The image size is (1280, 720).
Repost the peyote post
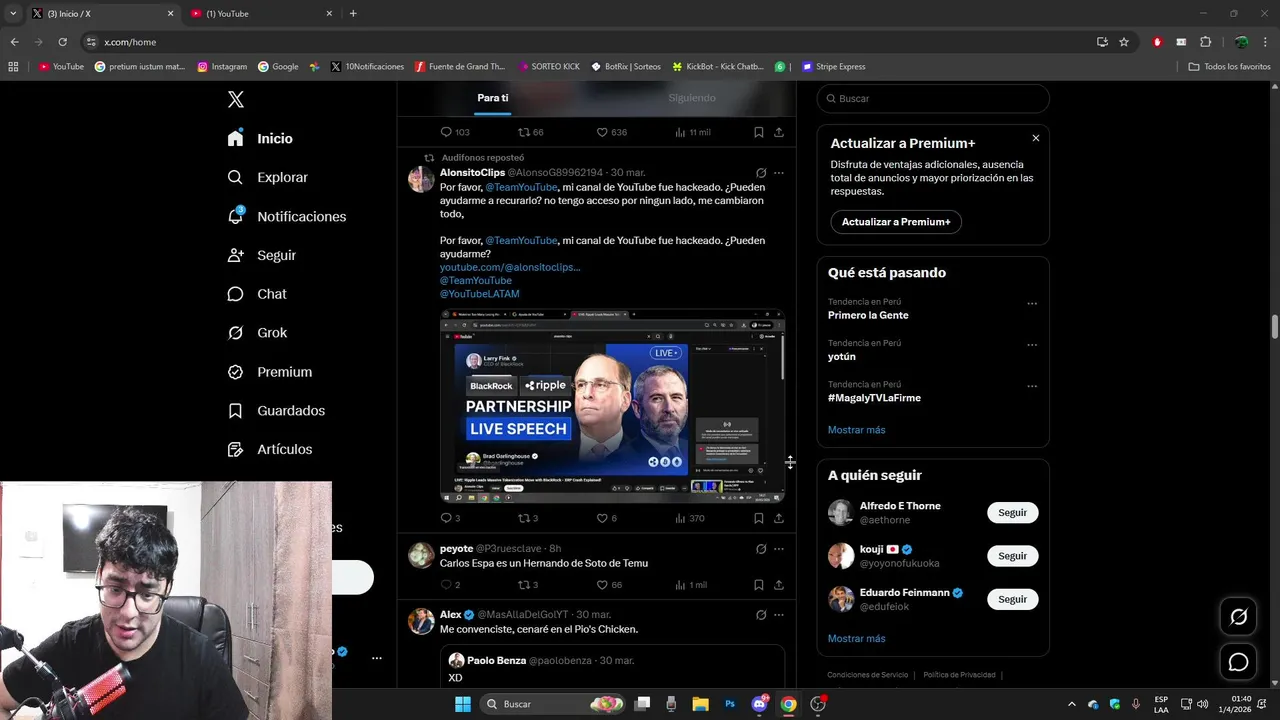coord(523,585)
